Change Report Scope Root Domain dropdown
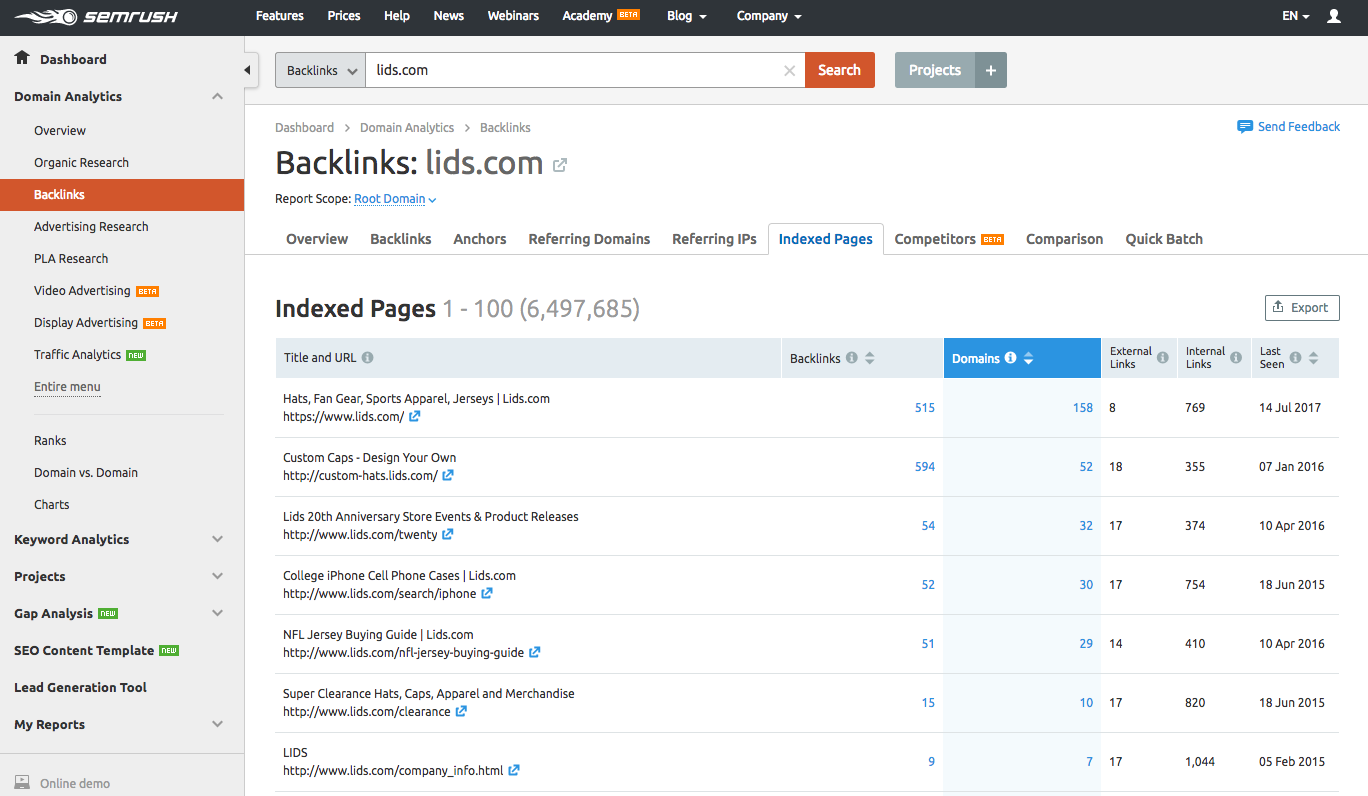The width and height of the screenshot is (1368, 796). pyautogui.click(x=395, y=199)
